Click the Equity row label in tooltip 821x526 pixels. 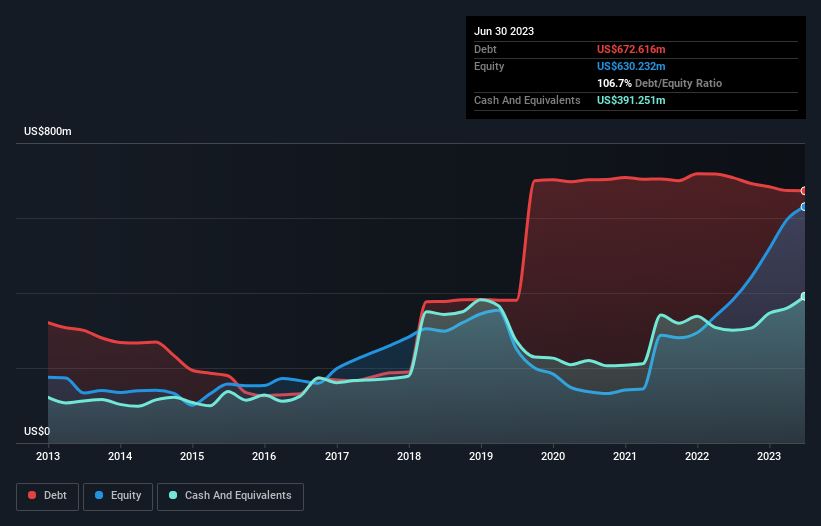click(x=489, y=66)
